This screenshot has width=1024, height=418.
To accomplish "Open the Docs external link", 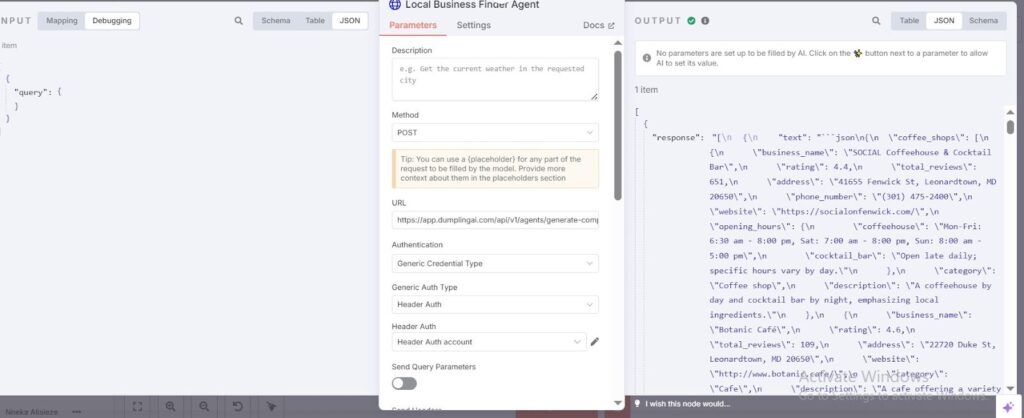I will [x=599, y=25].
